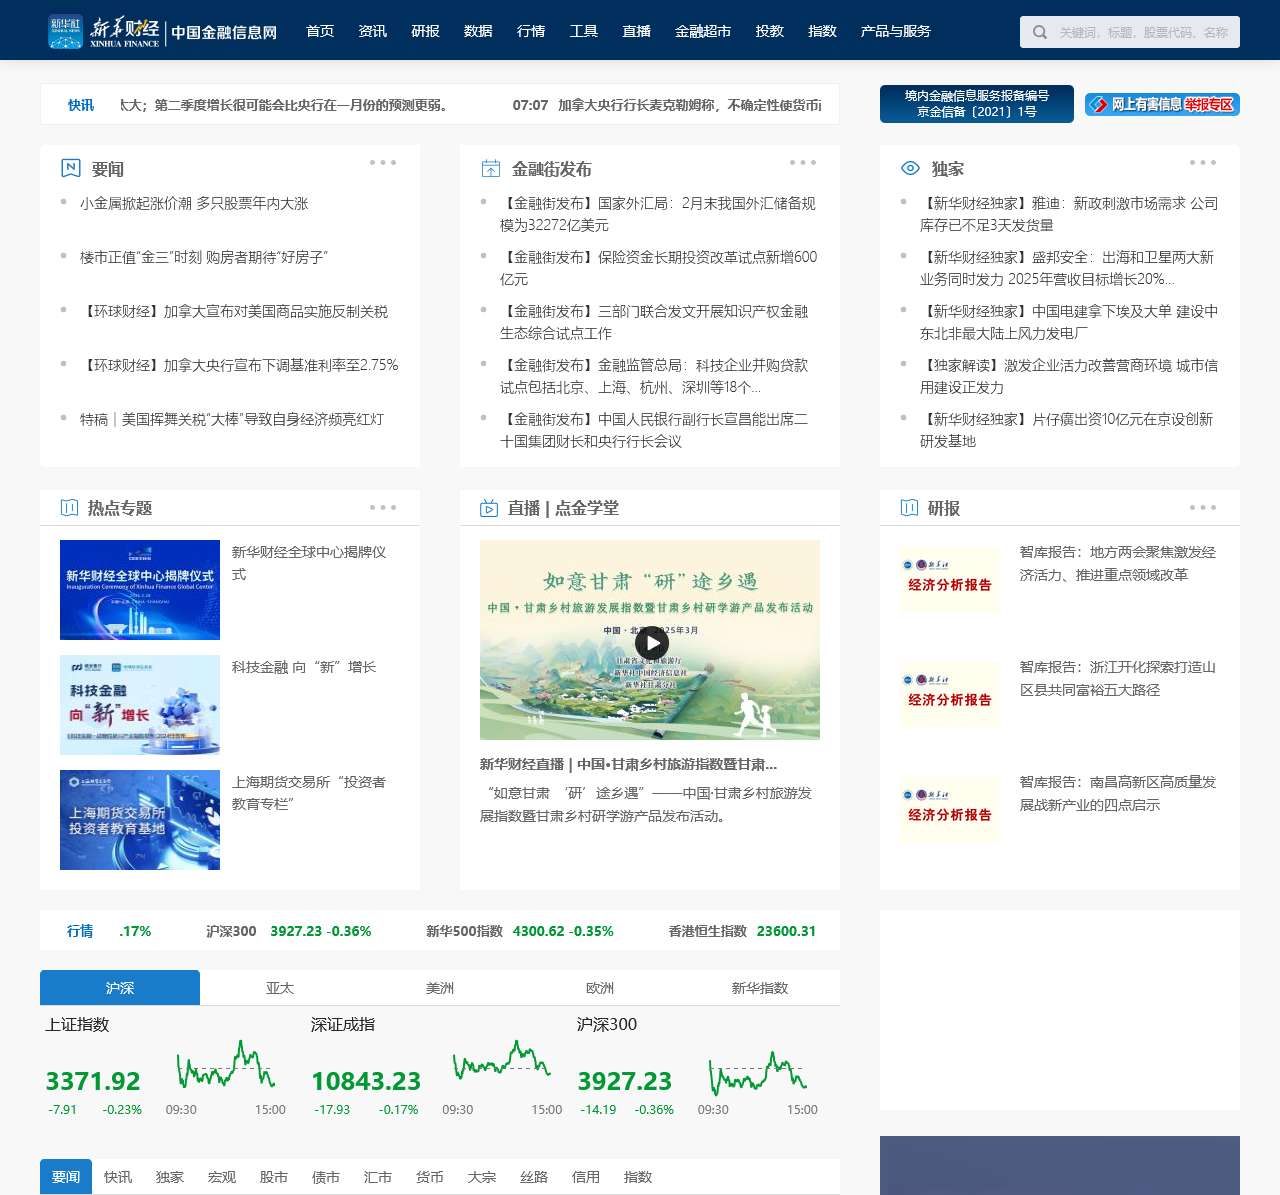Open the 金融超市 menu item
The image size is (1280, 1195).
coord(703,31)
